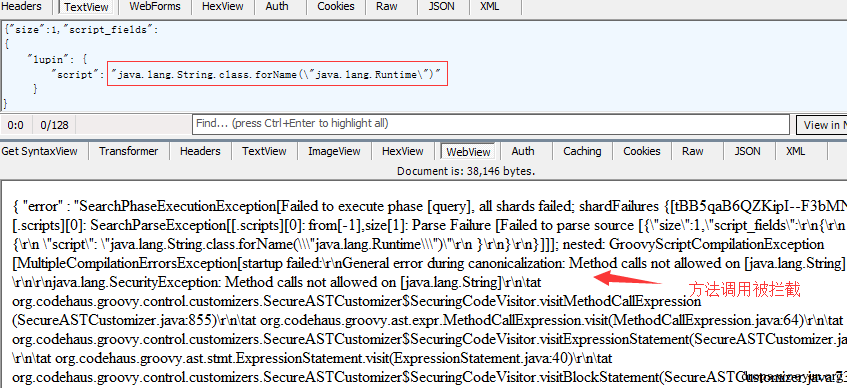This screenshot has width=847, height=388.
Task: Select the response TextView tab
Action: [x=264, y=151]
